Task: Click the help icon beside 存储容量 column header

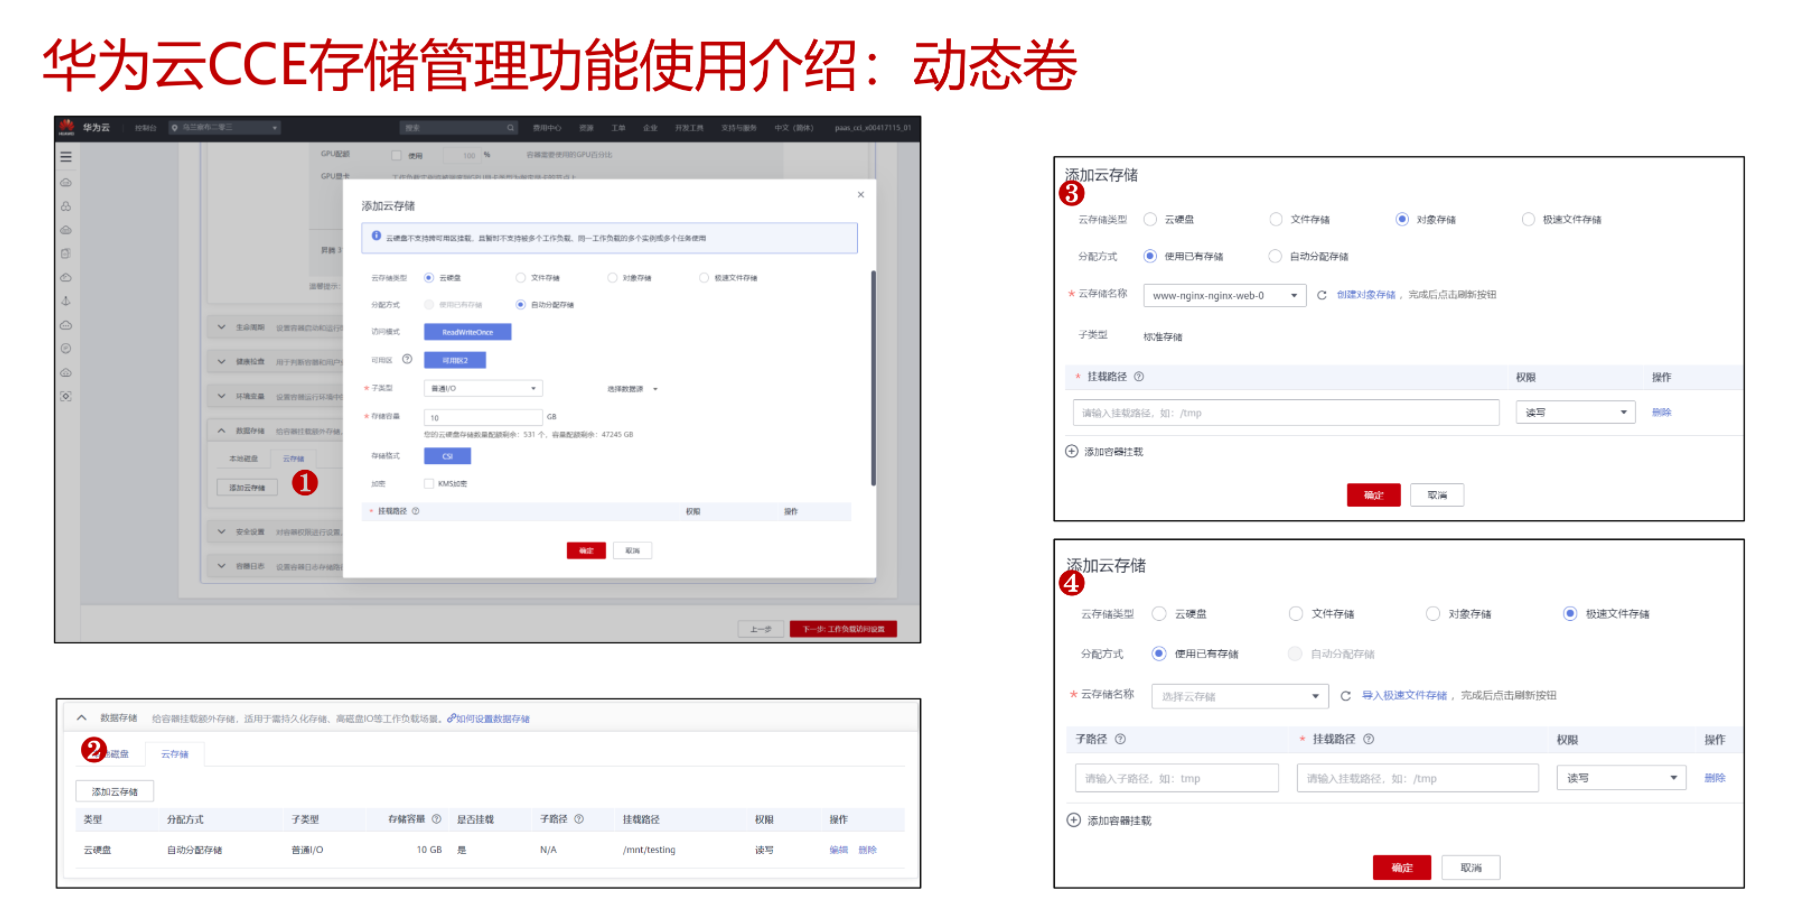Action: pyautogui.click(x=436, y=819)
